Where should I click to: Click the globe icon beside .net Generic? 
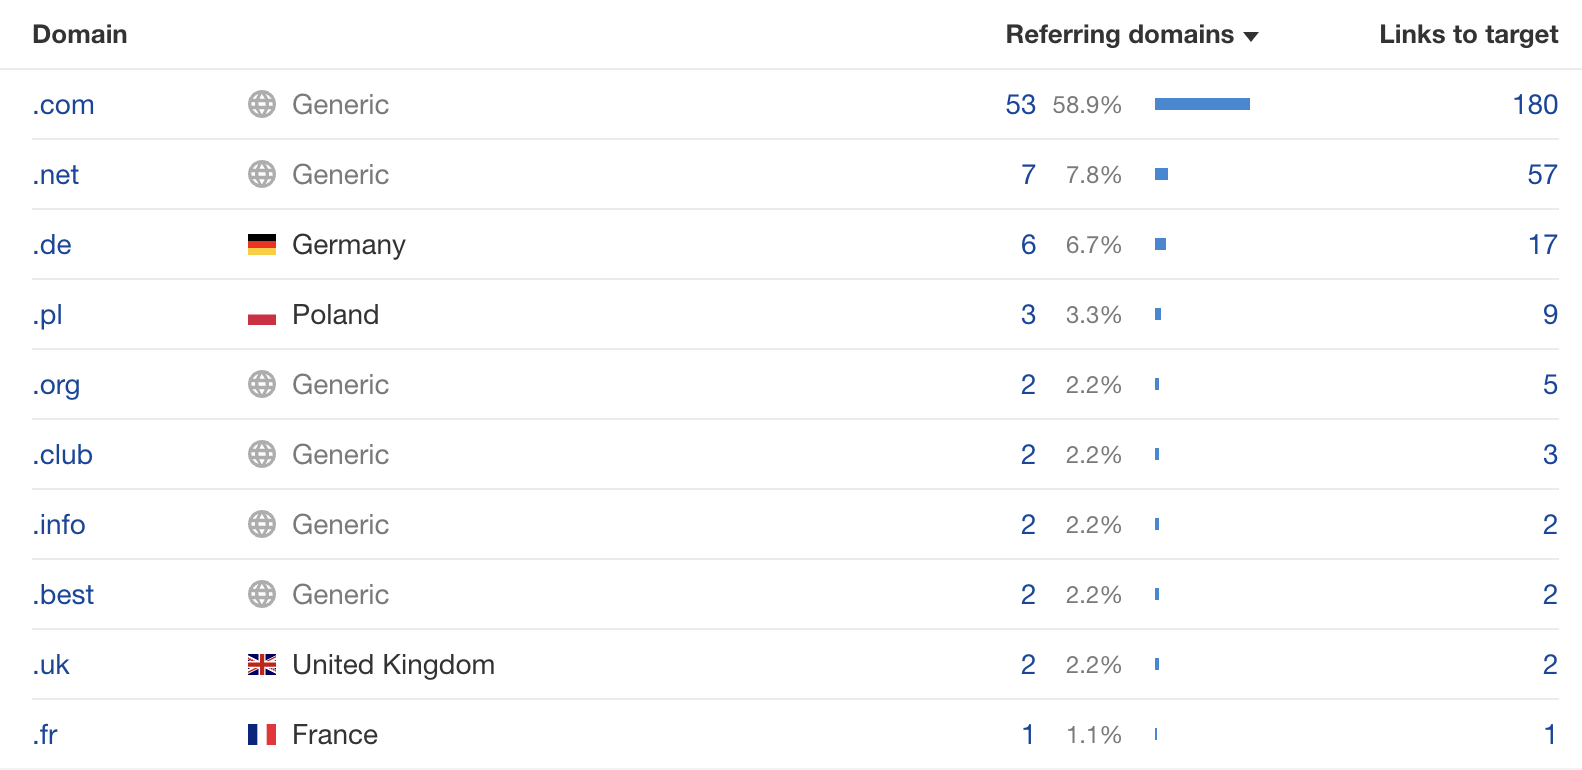(262, 174)
